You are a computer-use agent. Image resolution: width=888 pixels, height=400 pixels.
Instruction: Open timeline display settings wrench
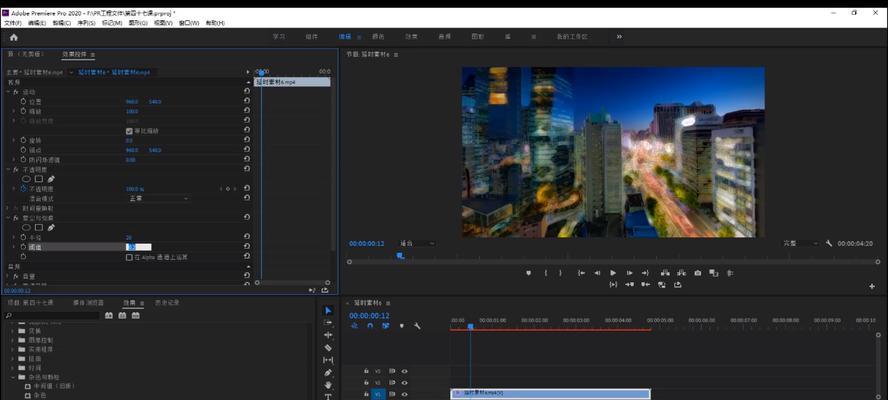pyautogui.click(x=417, y=326)
